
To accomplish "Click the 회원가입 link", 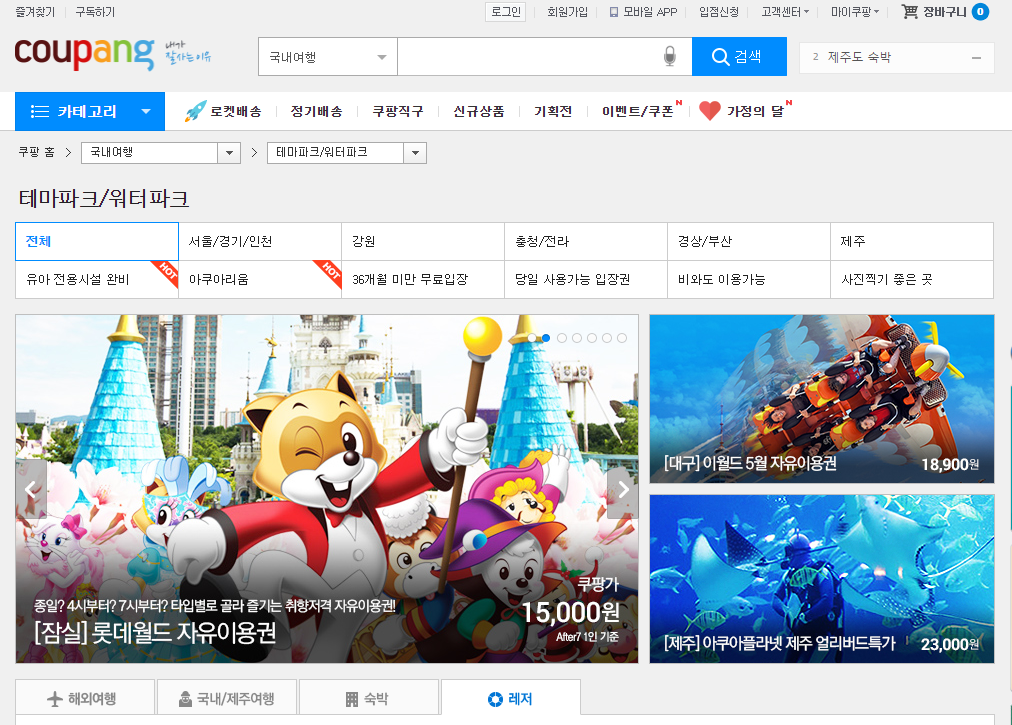I will click(x=567, y=12).
